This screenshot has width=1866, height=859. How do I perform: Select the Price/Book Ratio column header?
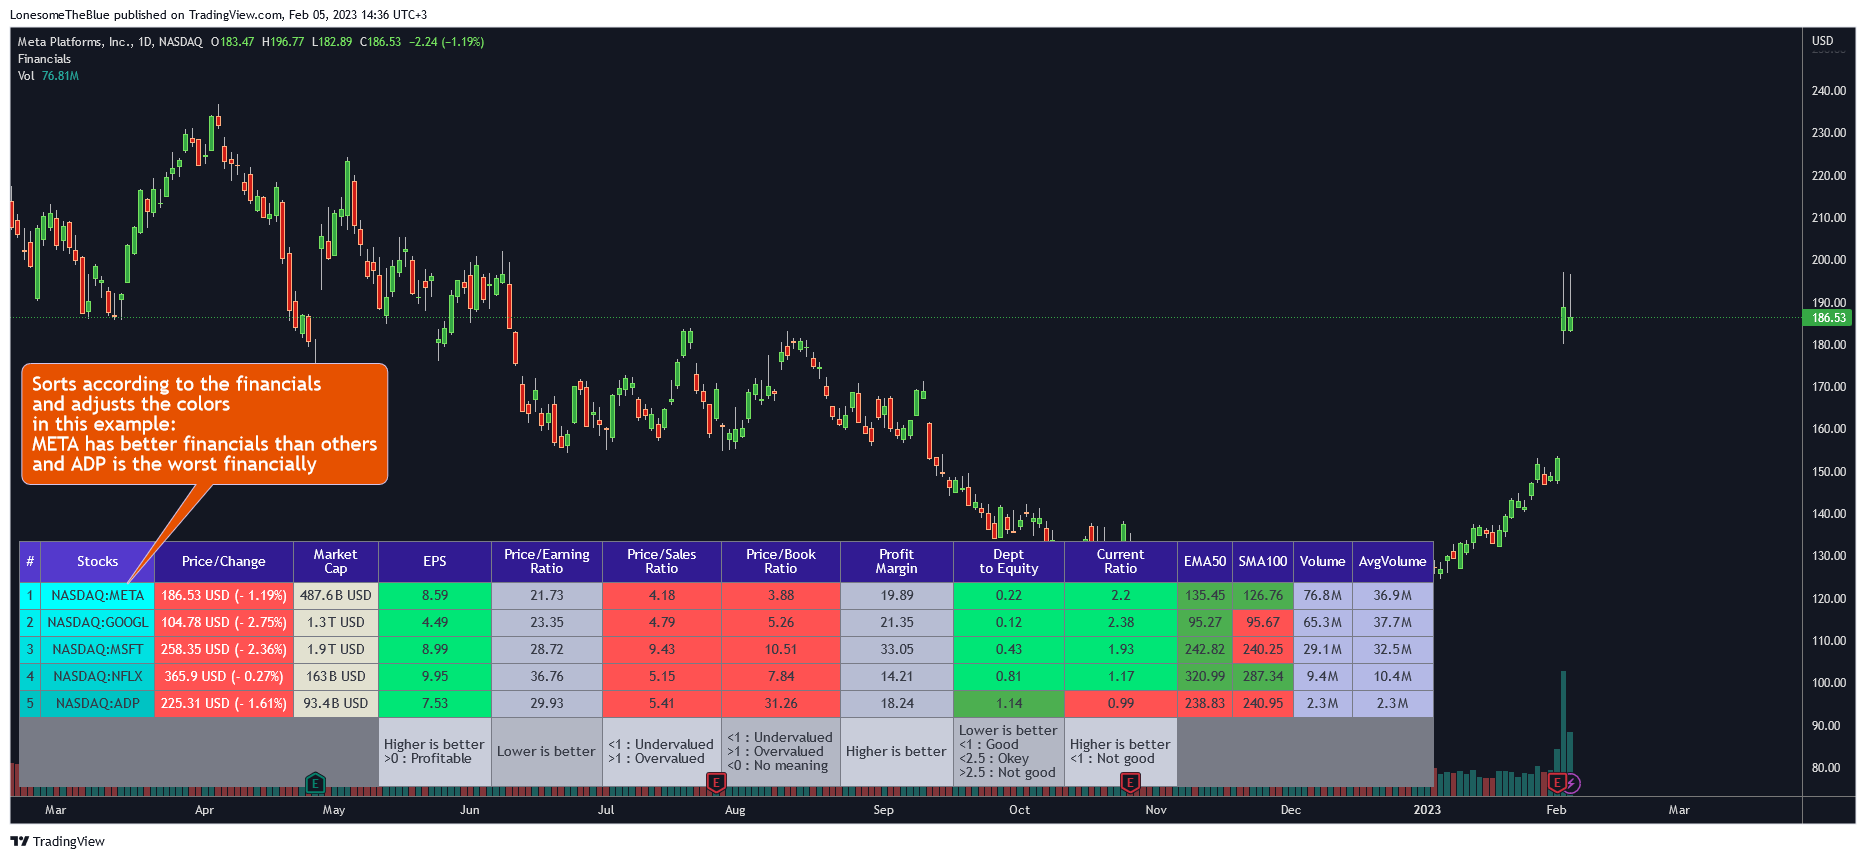781,562
